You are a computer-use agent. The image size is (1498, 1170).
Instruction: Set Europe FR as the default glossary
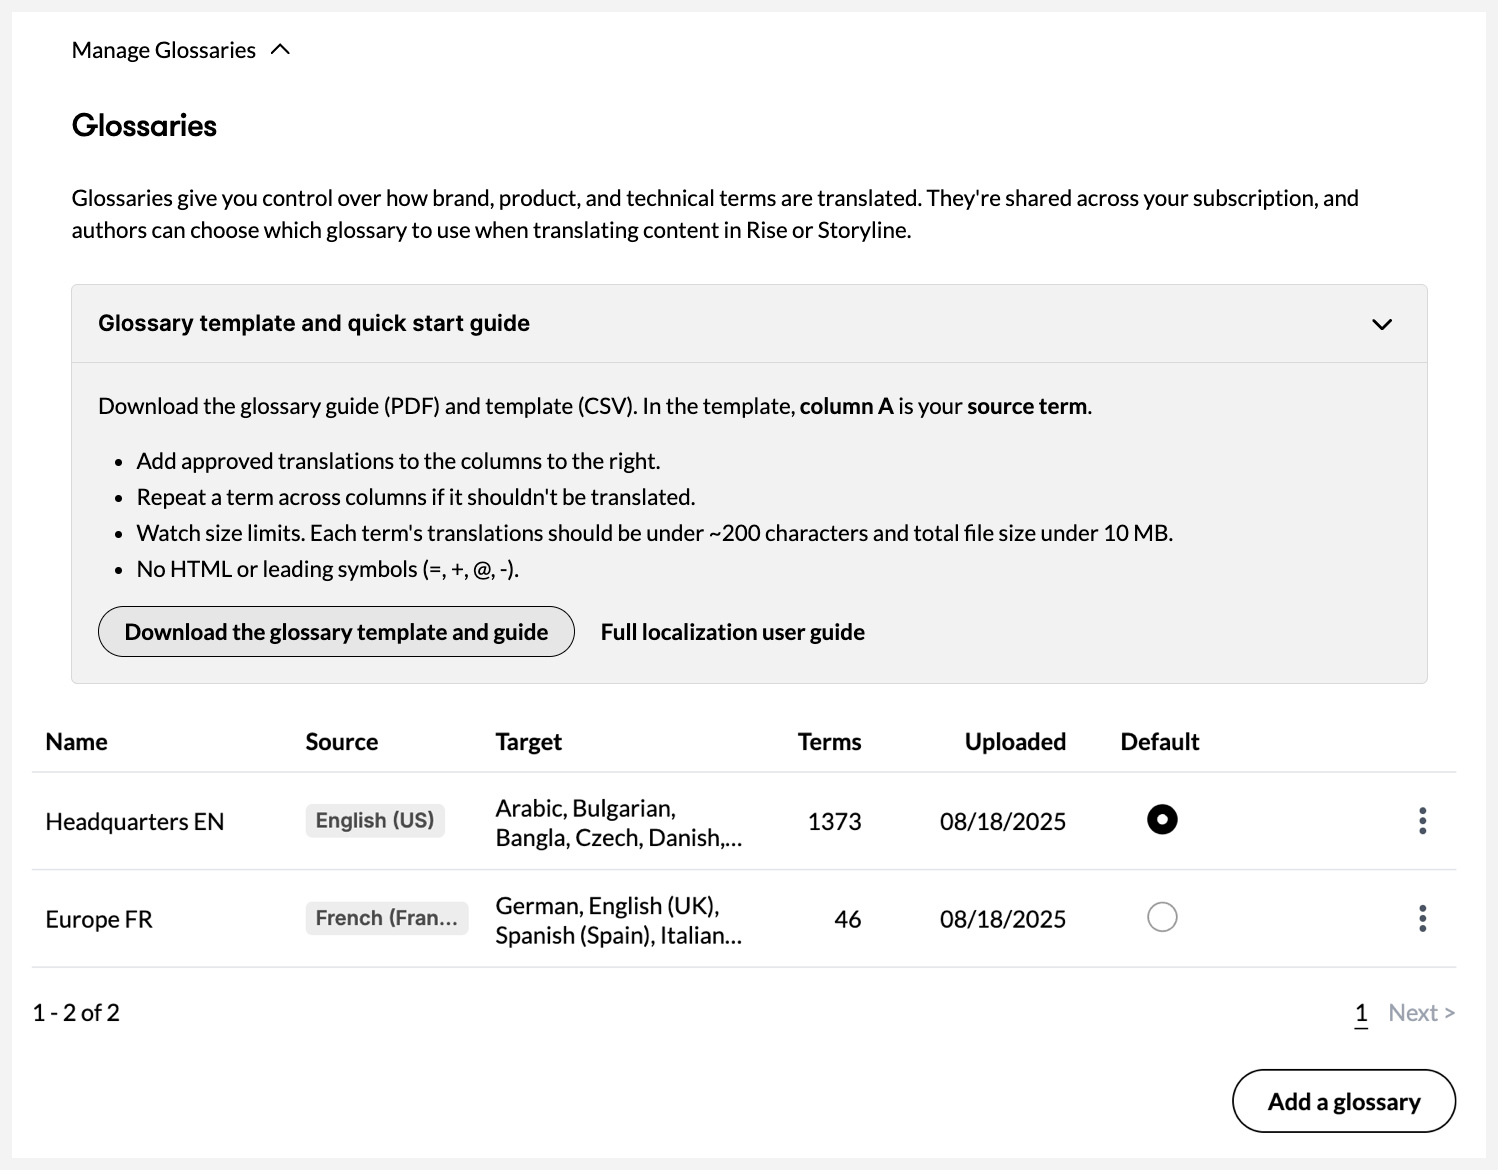(1161, 917)
